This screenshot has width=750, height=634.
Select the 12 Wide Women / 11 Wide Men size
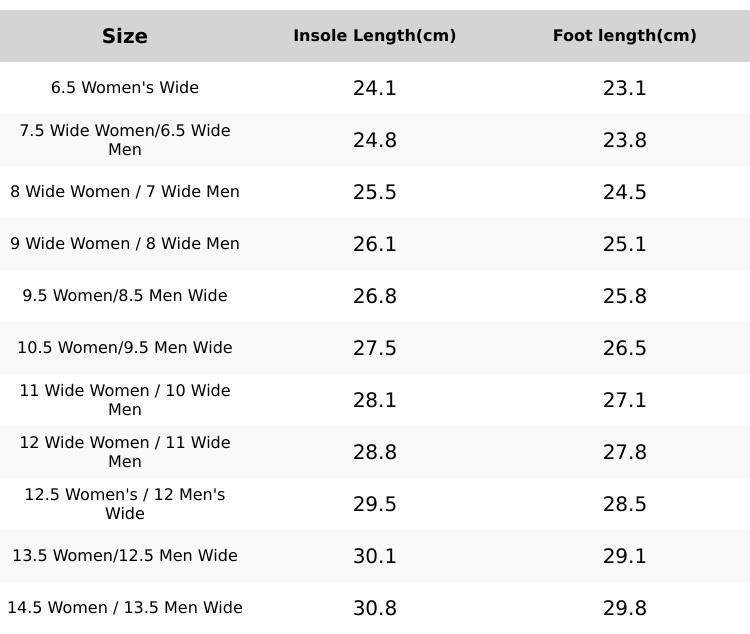(x=125, y=452)
